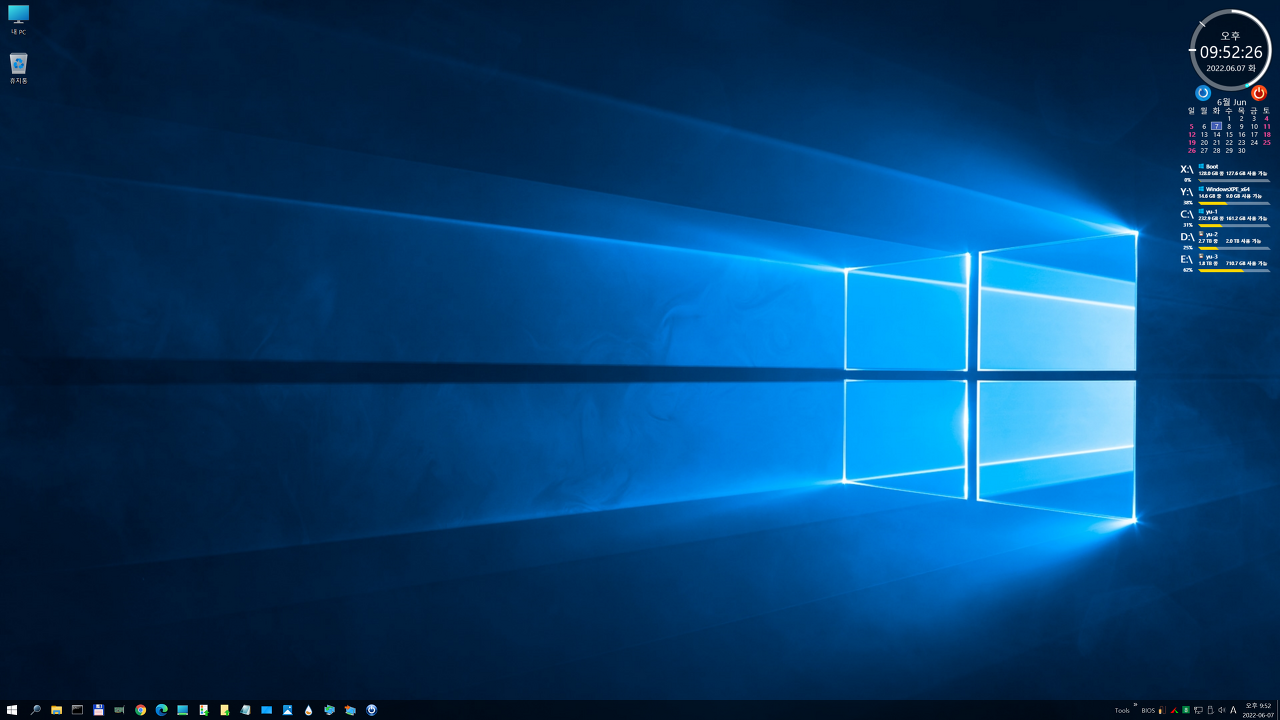Screen dimensions: 1280x720
Task: Toggle the input language A indicator
Action: 1233,710
